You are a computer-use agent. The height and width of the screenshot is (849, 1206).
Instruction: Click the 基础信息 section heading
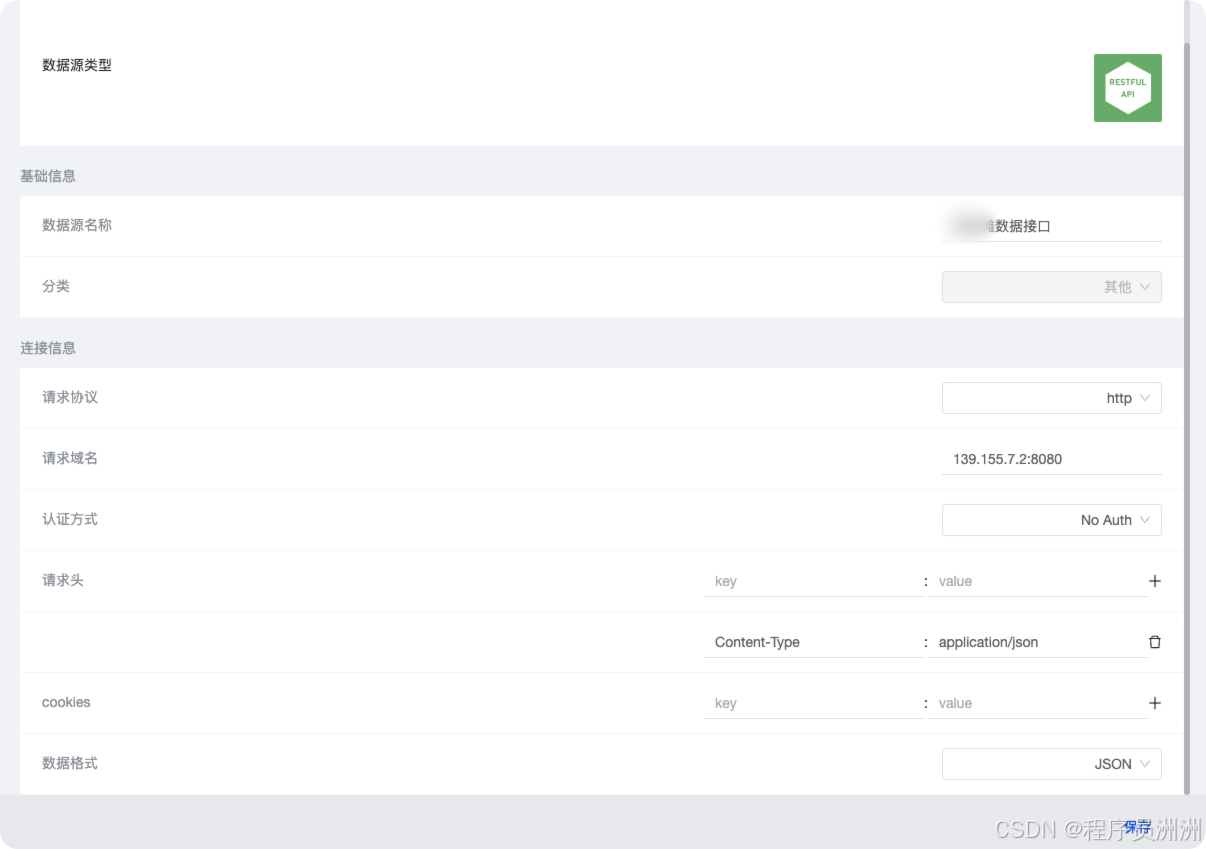click(48, 176)
